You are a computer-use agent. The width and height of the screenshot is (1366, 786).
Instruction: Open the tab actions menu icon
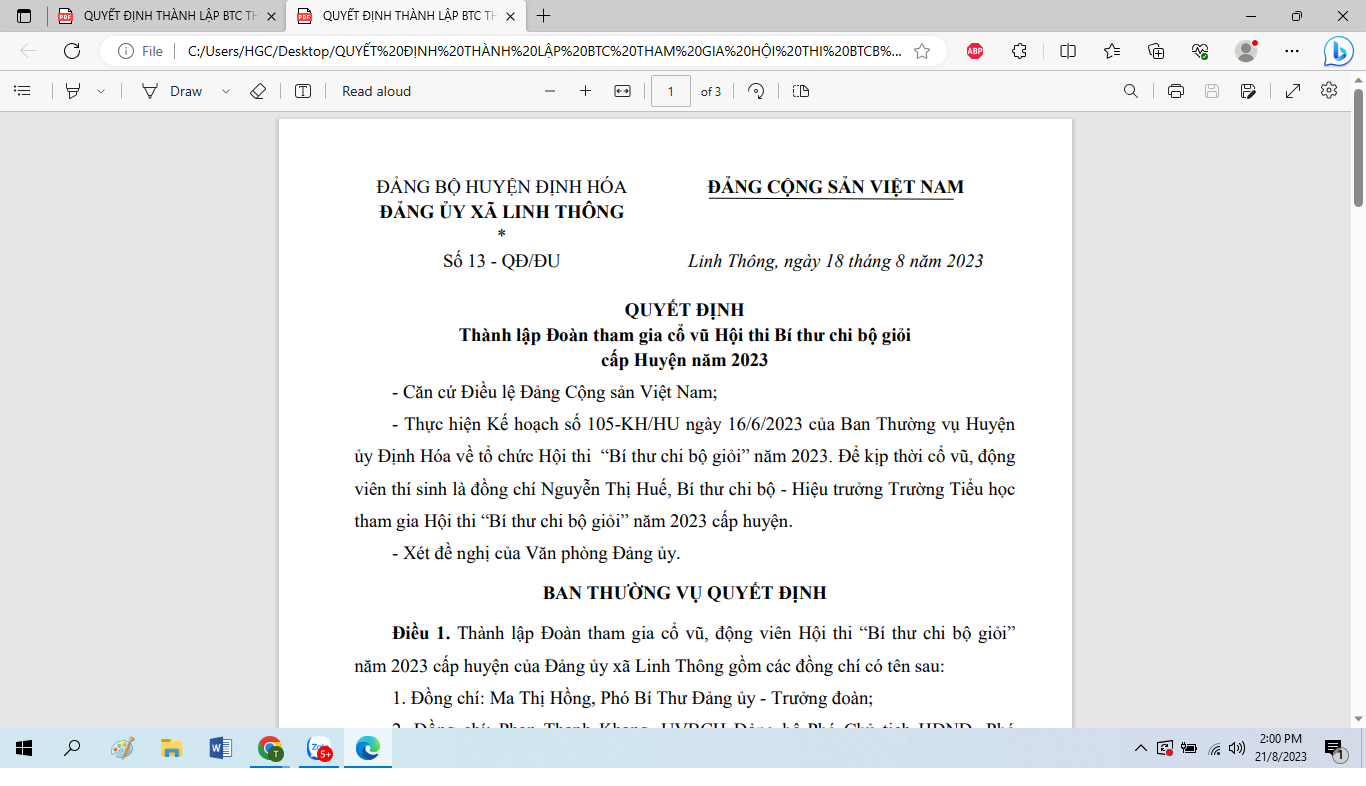click(24, 16)
